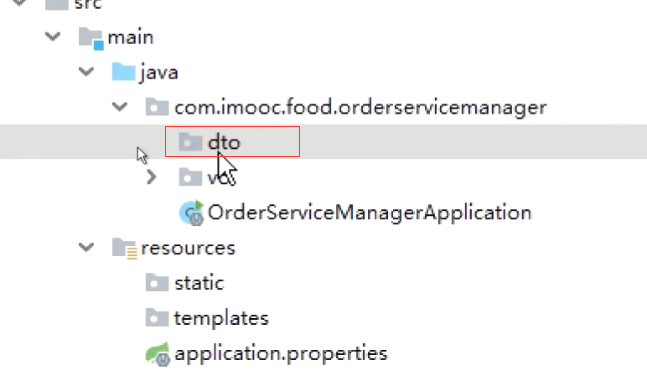This screenshot has height=375, width=647.
Task: Select the com.imooc.food.orderservicemanager package label
Action: [x=361, y=108]
